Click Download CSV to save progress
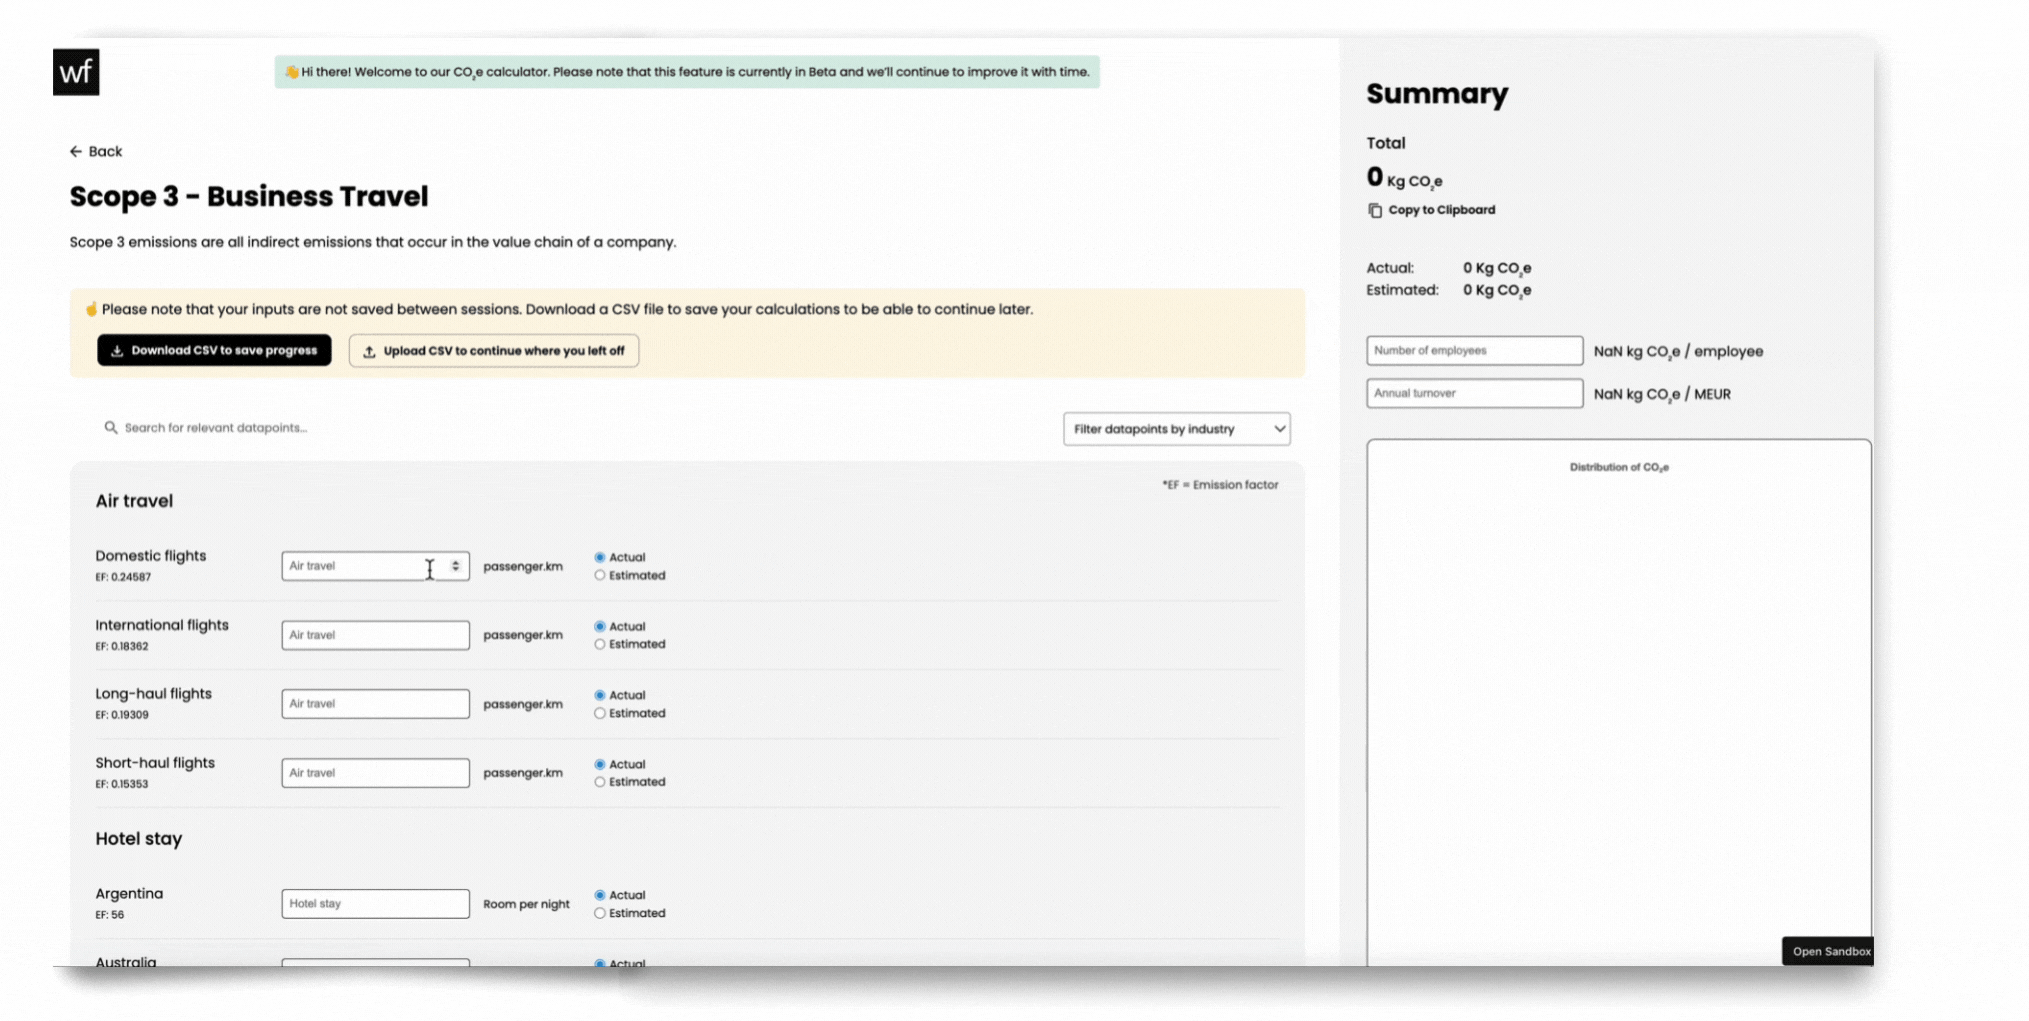This screenshot has height=1021, width=2029. click(x=213, y=350)
